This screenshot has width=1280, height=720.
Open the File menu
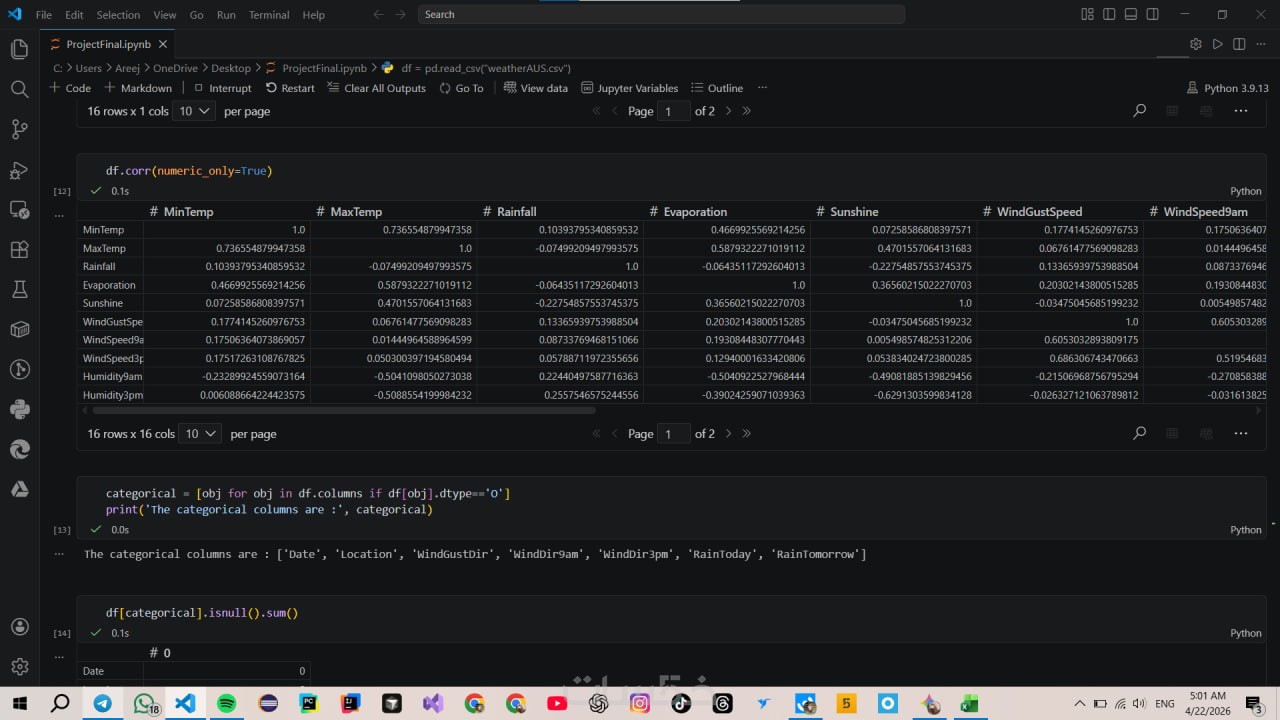[44, 15]
